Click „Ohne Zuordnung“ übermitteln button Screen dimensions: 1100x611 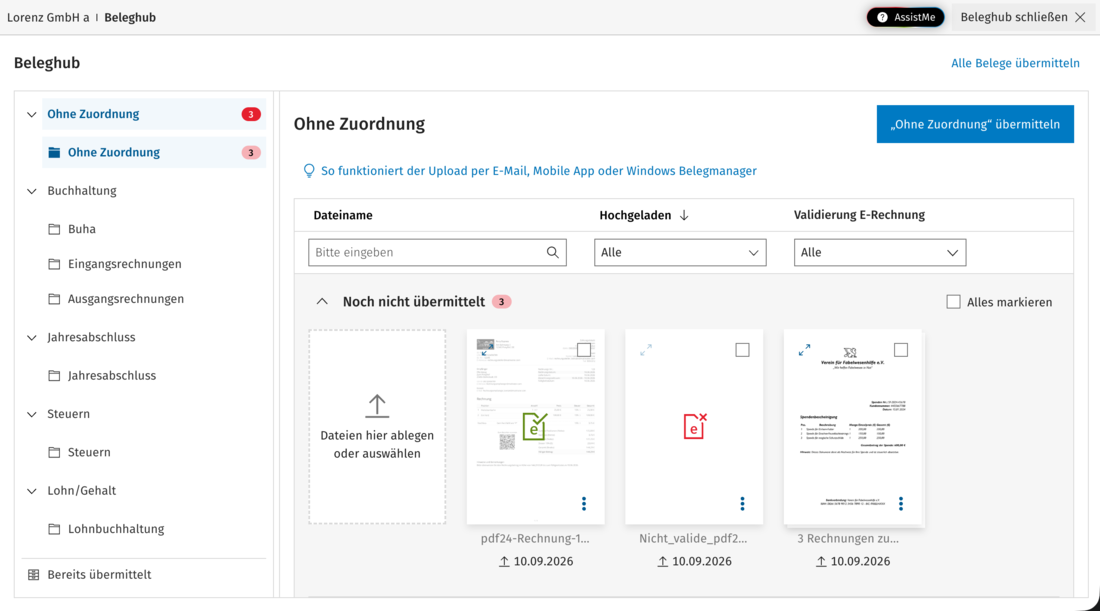click(975, 124)
